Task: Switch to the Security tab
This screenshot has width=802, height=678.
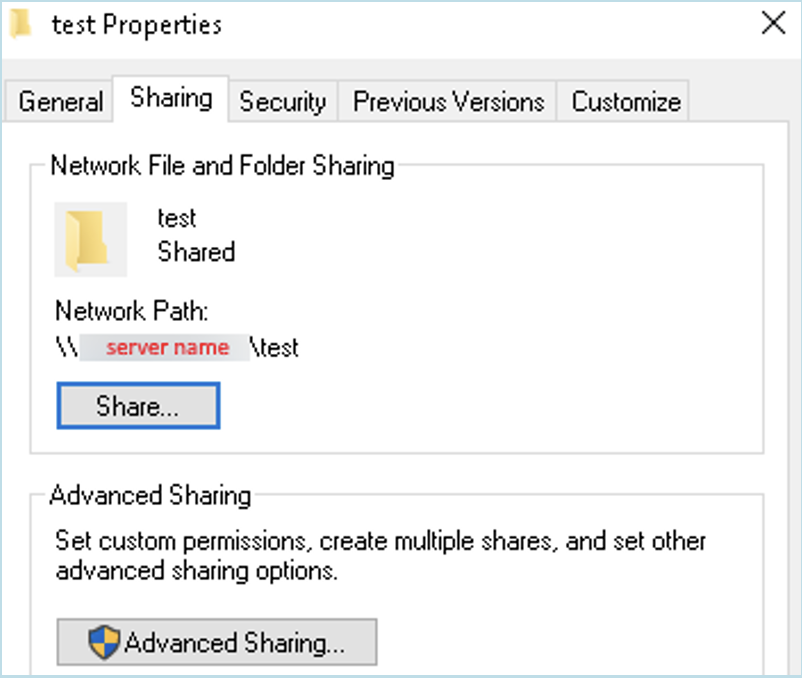Action: [x=283, y=100]
